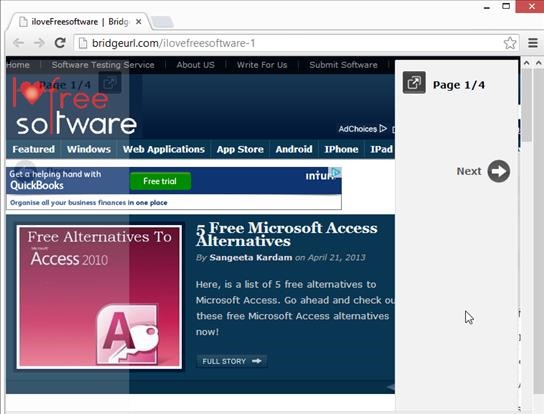The width and height of the screenshot is (544, 414).
Task: Click the up arrow of the inner scrollbar
Action: (x=526, y=63)
